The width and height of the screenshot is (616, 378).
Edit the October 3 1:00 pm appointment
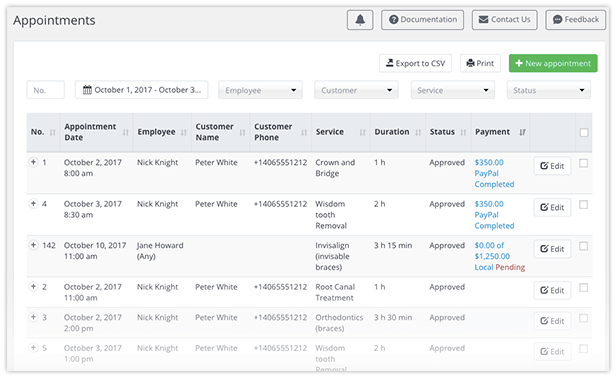(552, 352)
